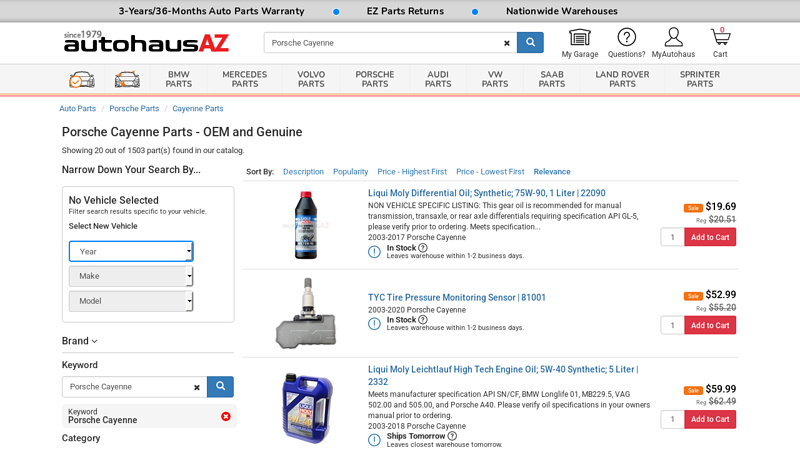Open the Model dropdown

click(131, 301)
